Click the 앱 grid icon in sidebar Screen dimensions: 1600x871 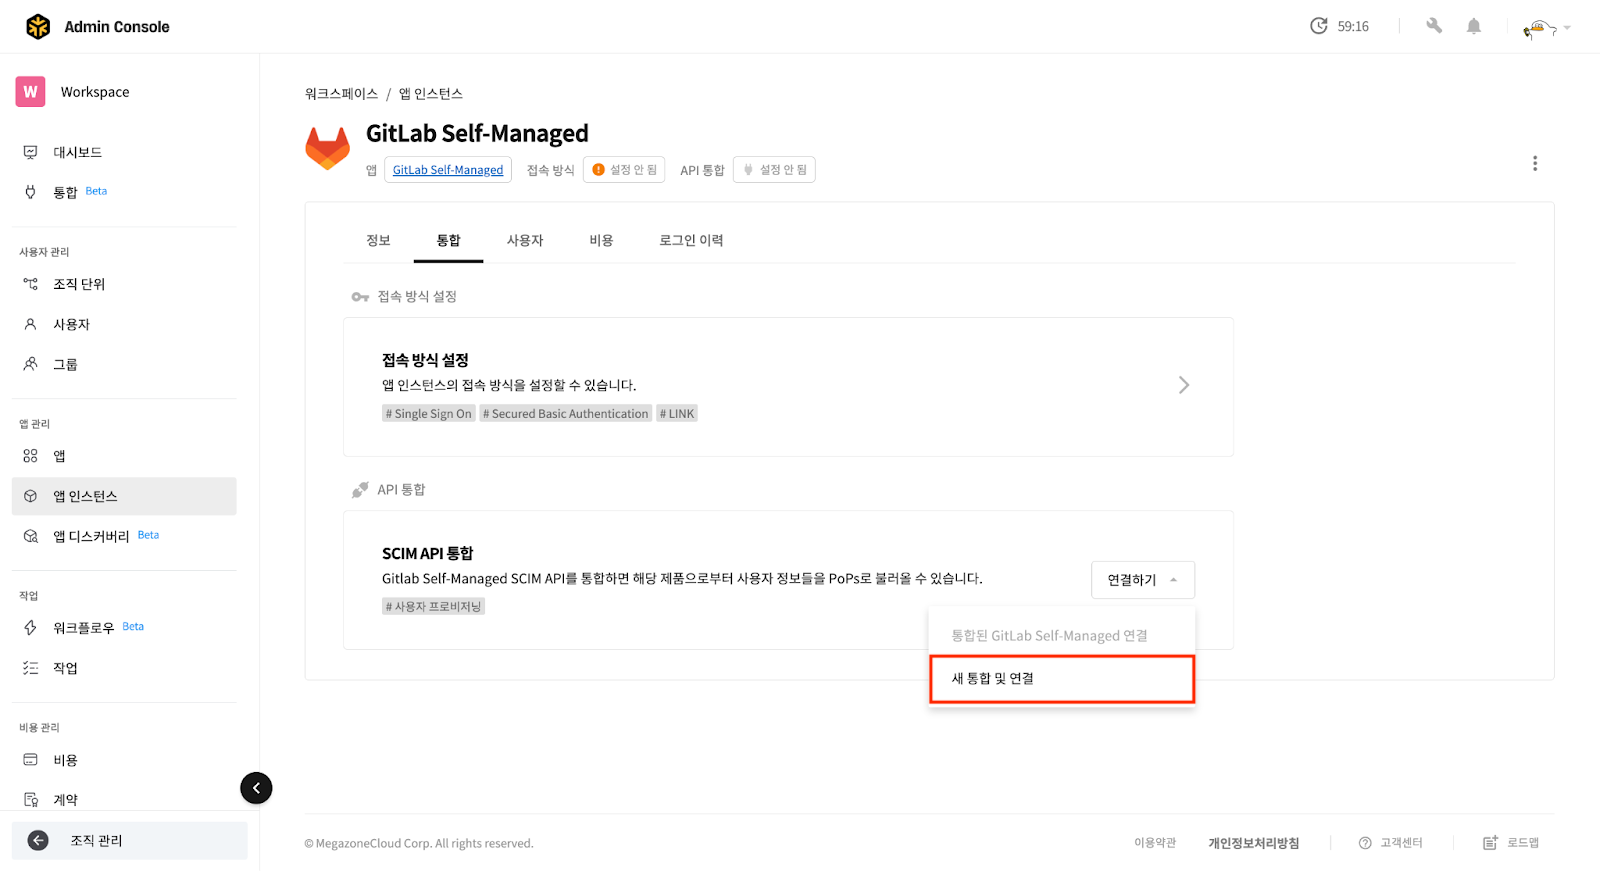31,456
